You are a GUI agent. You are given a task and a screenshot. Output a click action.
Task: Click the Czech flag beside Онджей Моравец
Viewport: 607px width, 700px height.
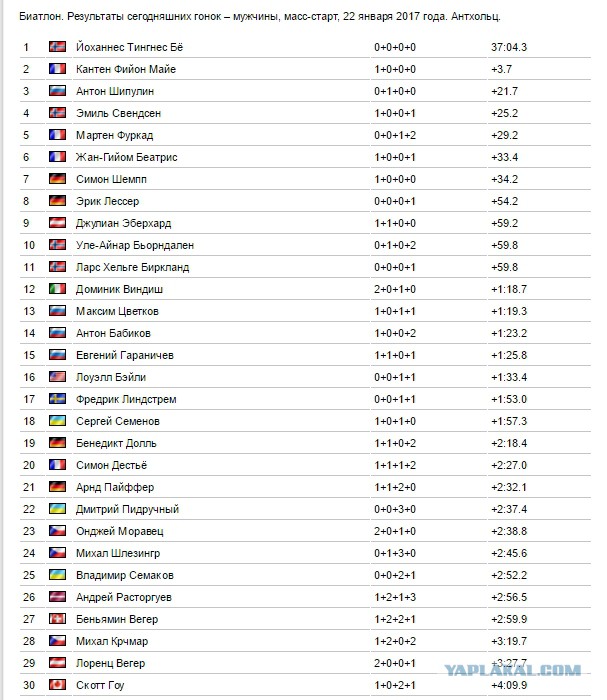(x=57, y=531)
